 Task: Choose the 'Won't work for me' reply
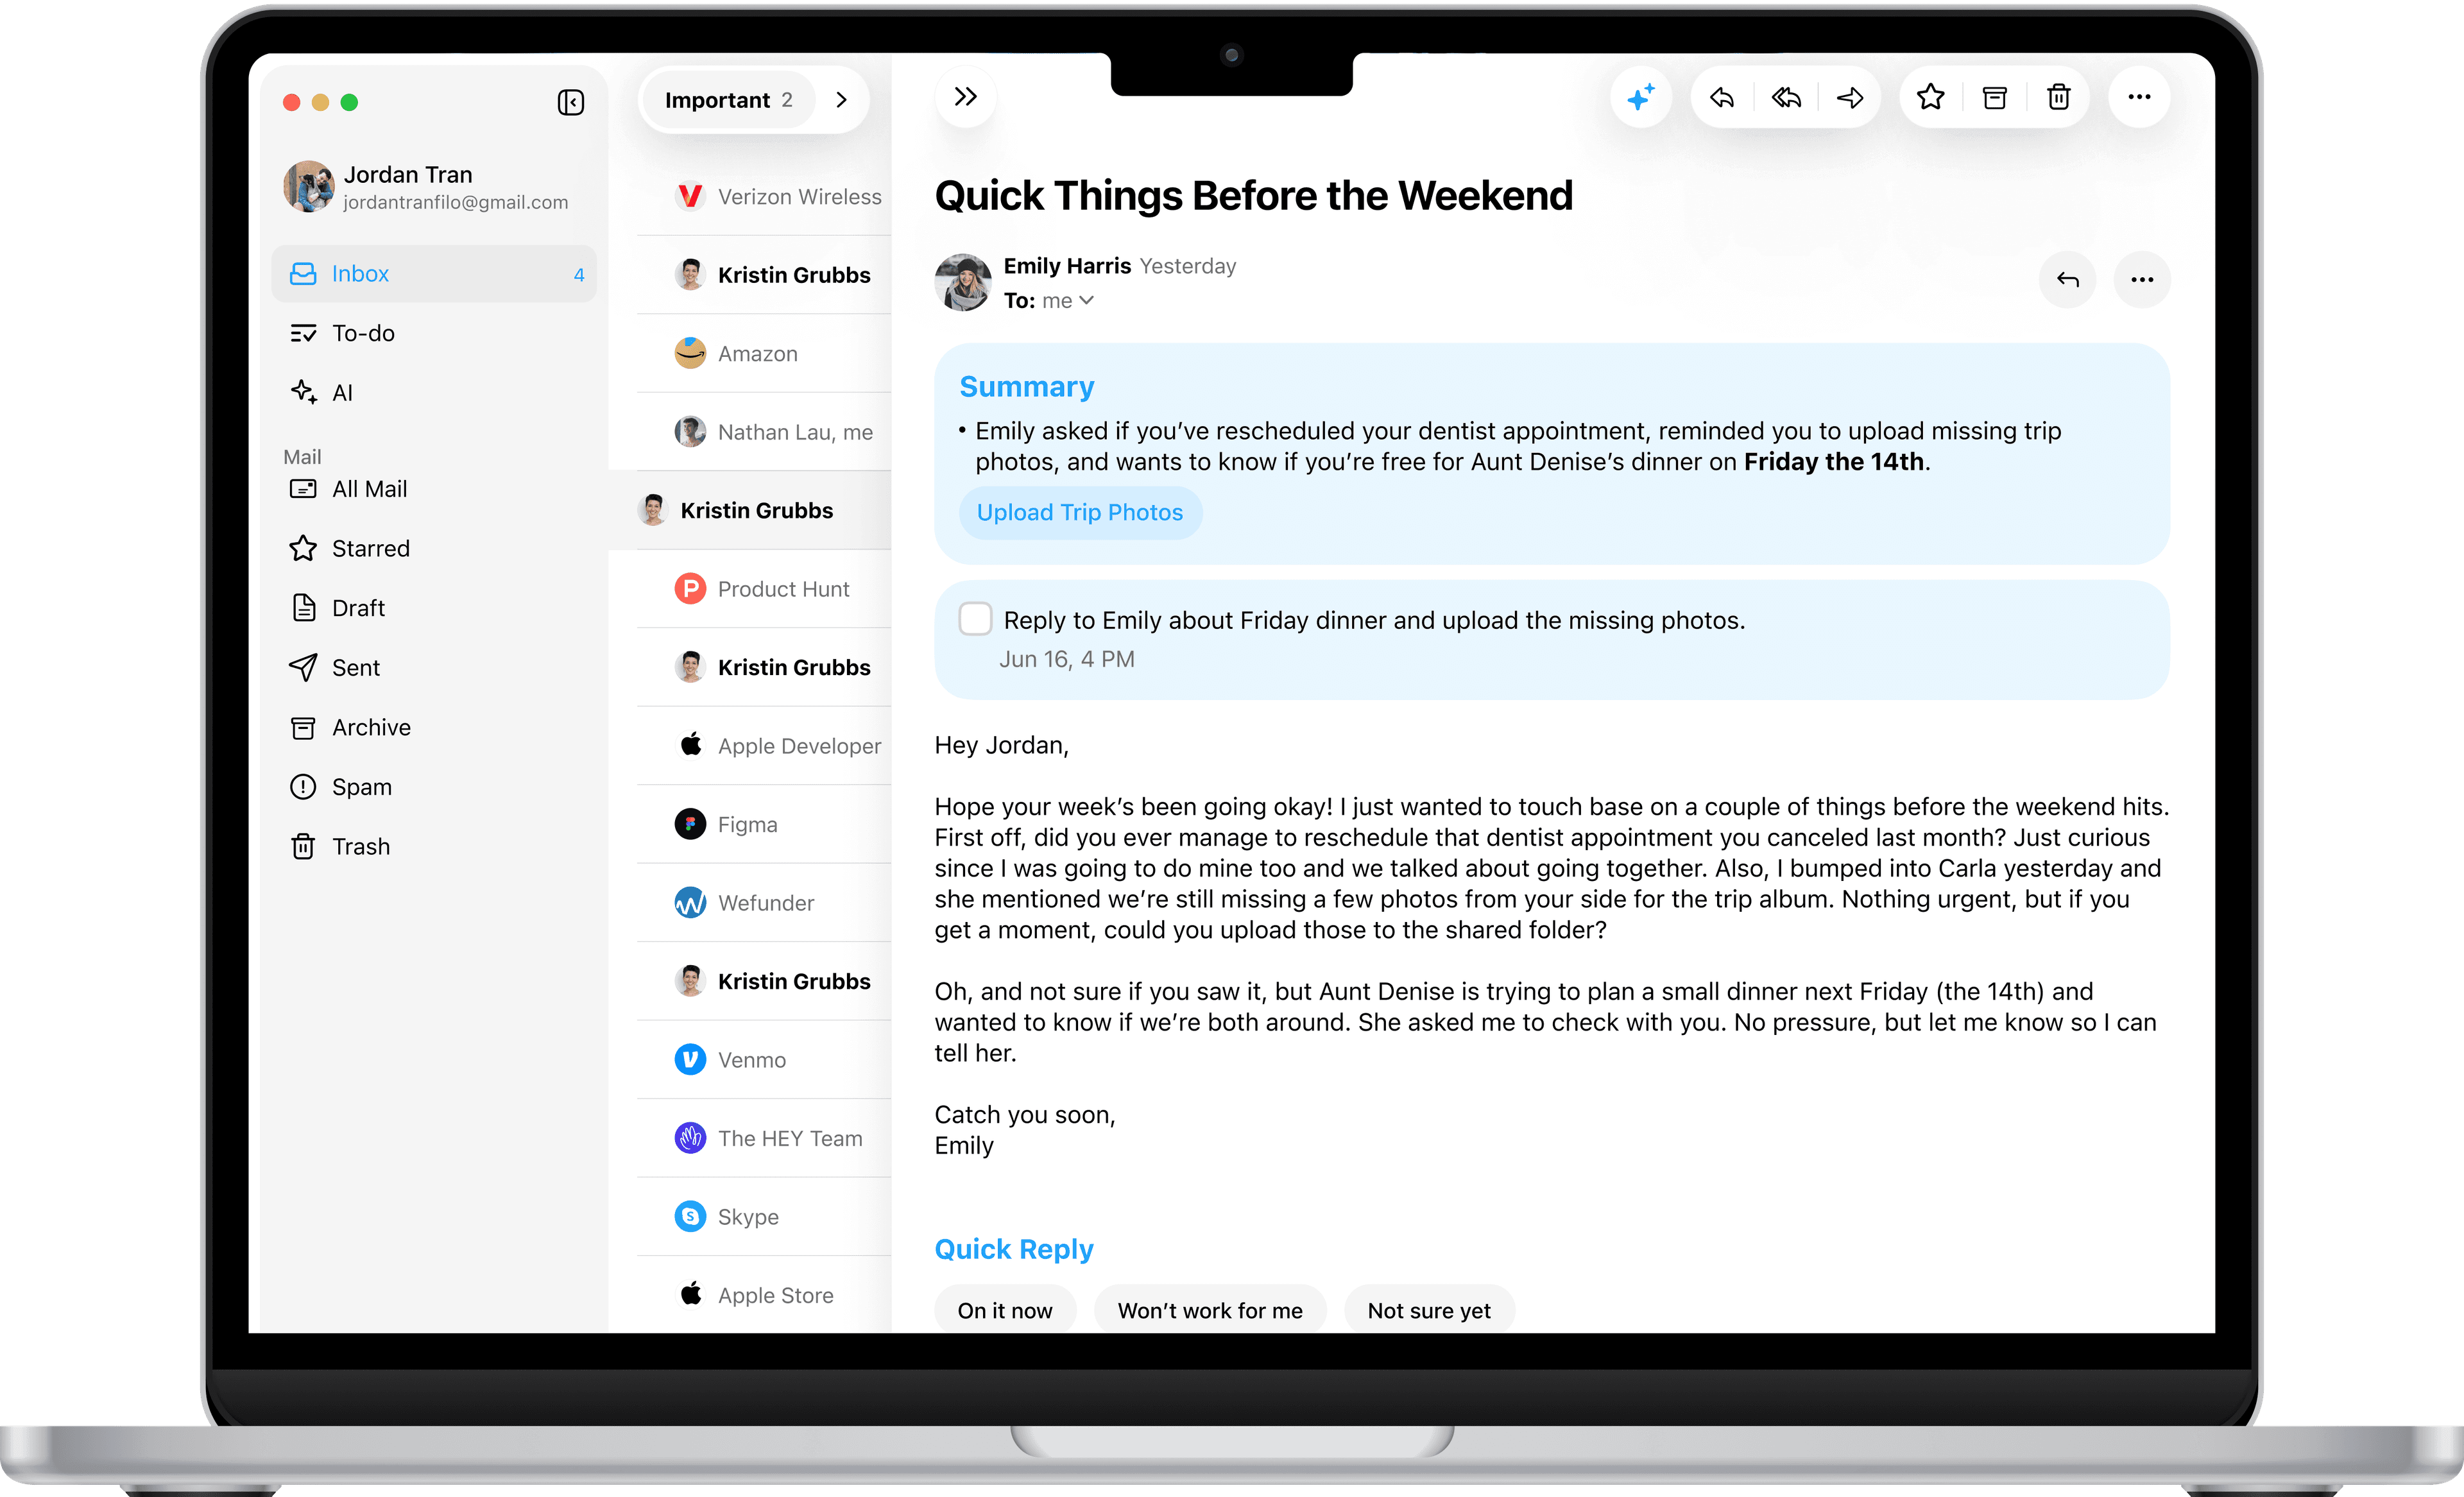[1210, 1310]
